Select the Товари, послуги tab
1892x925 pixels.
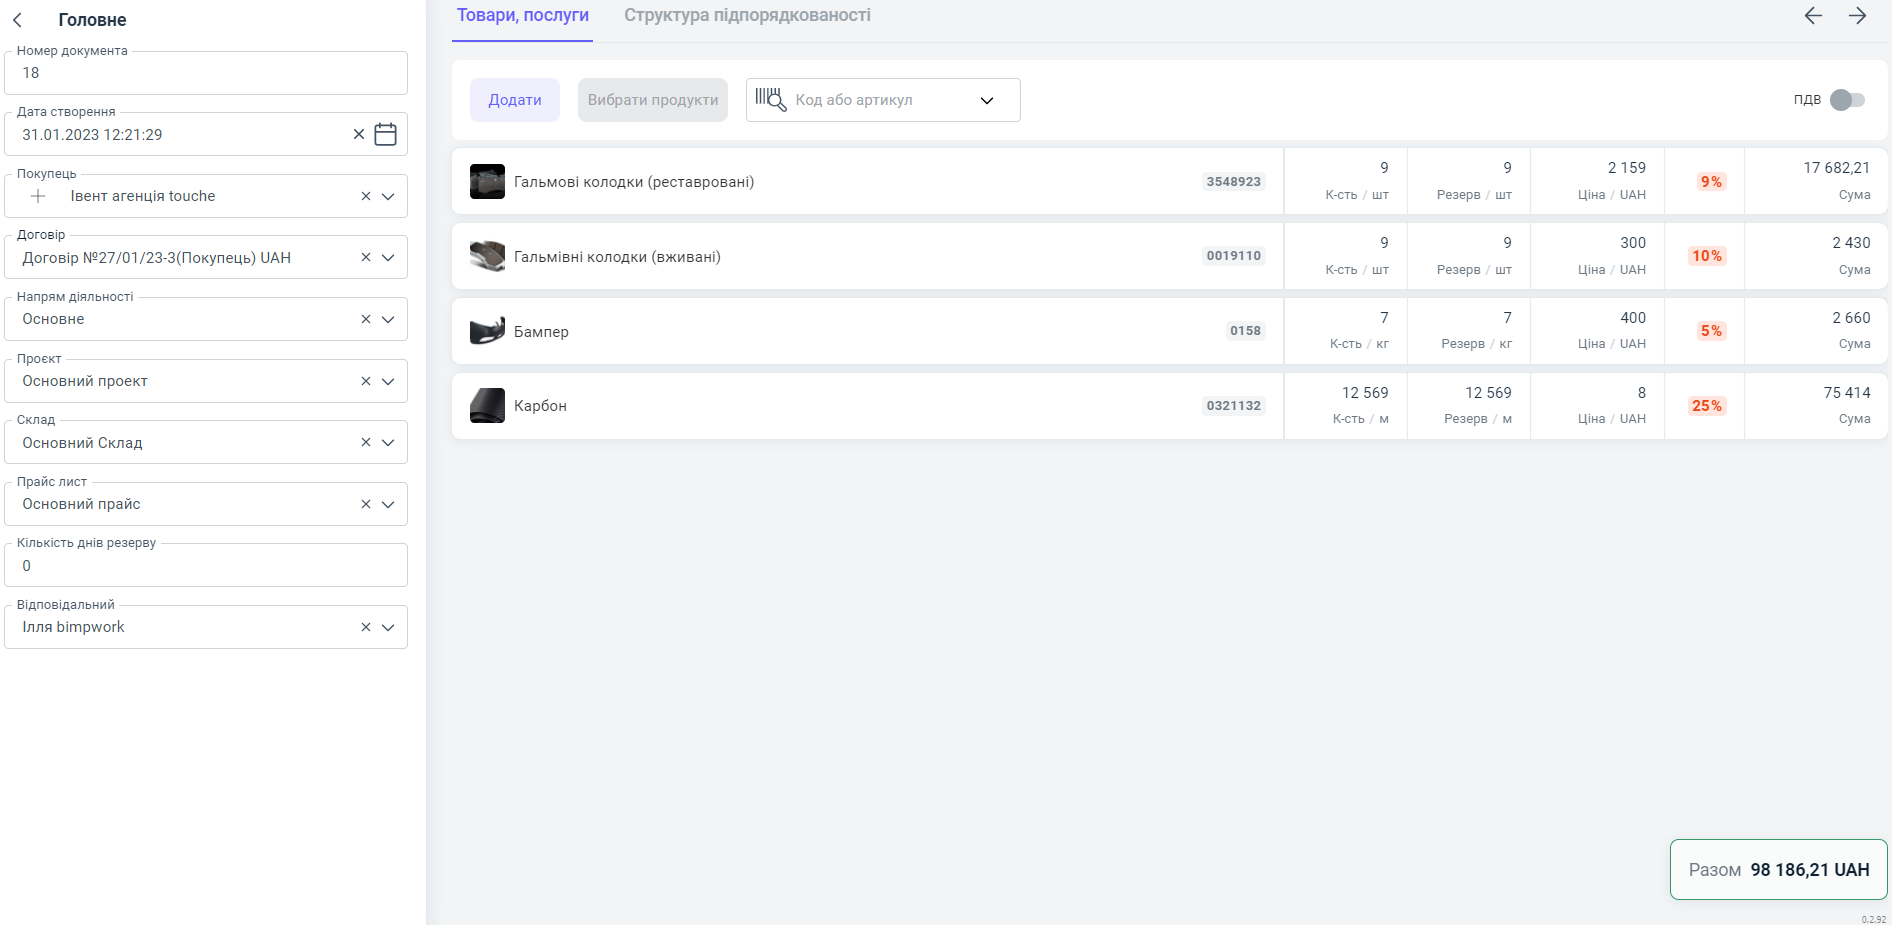coord(522,16)
